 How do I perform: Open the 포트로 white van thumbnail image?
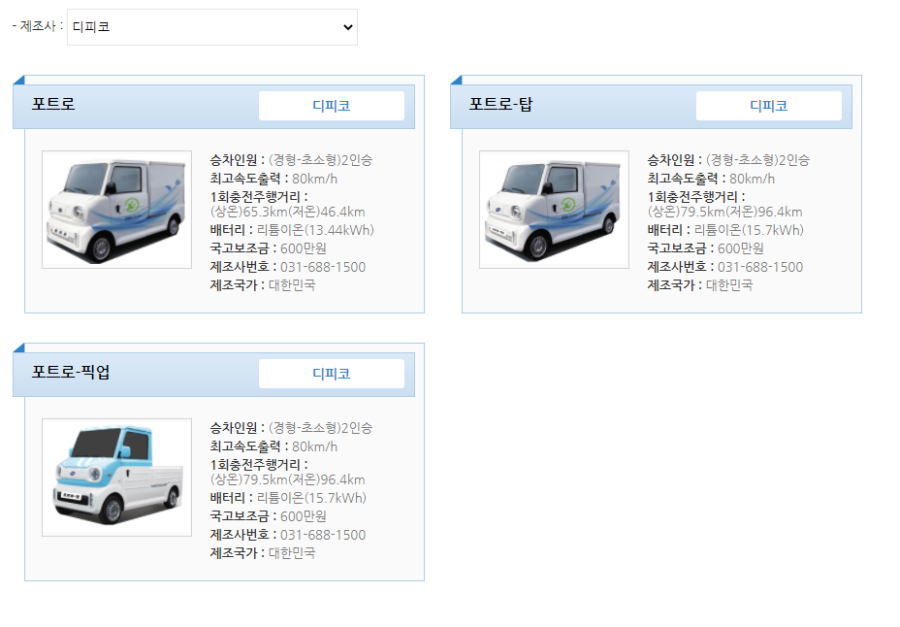(x=117, y=210)
